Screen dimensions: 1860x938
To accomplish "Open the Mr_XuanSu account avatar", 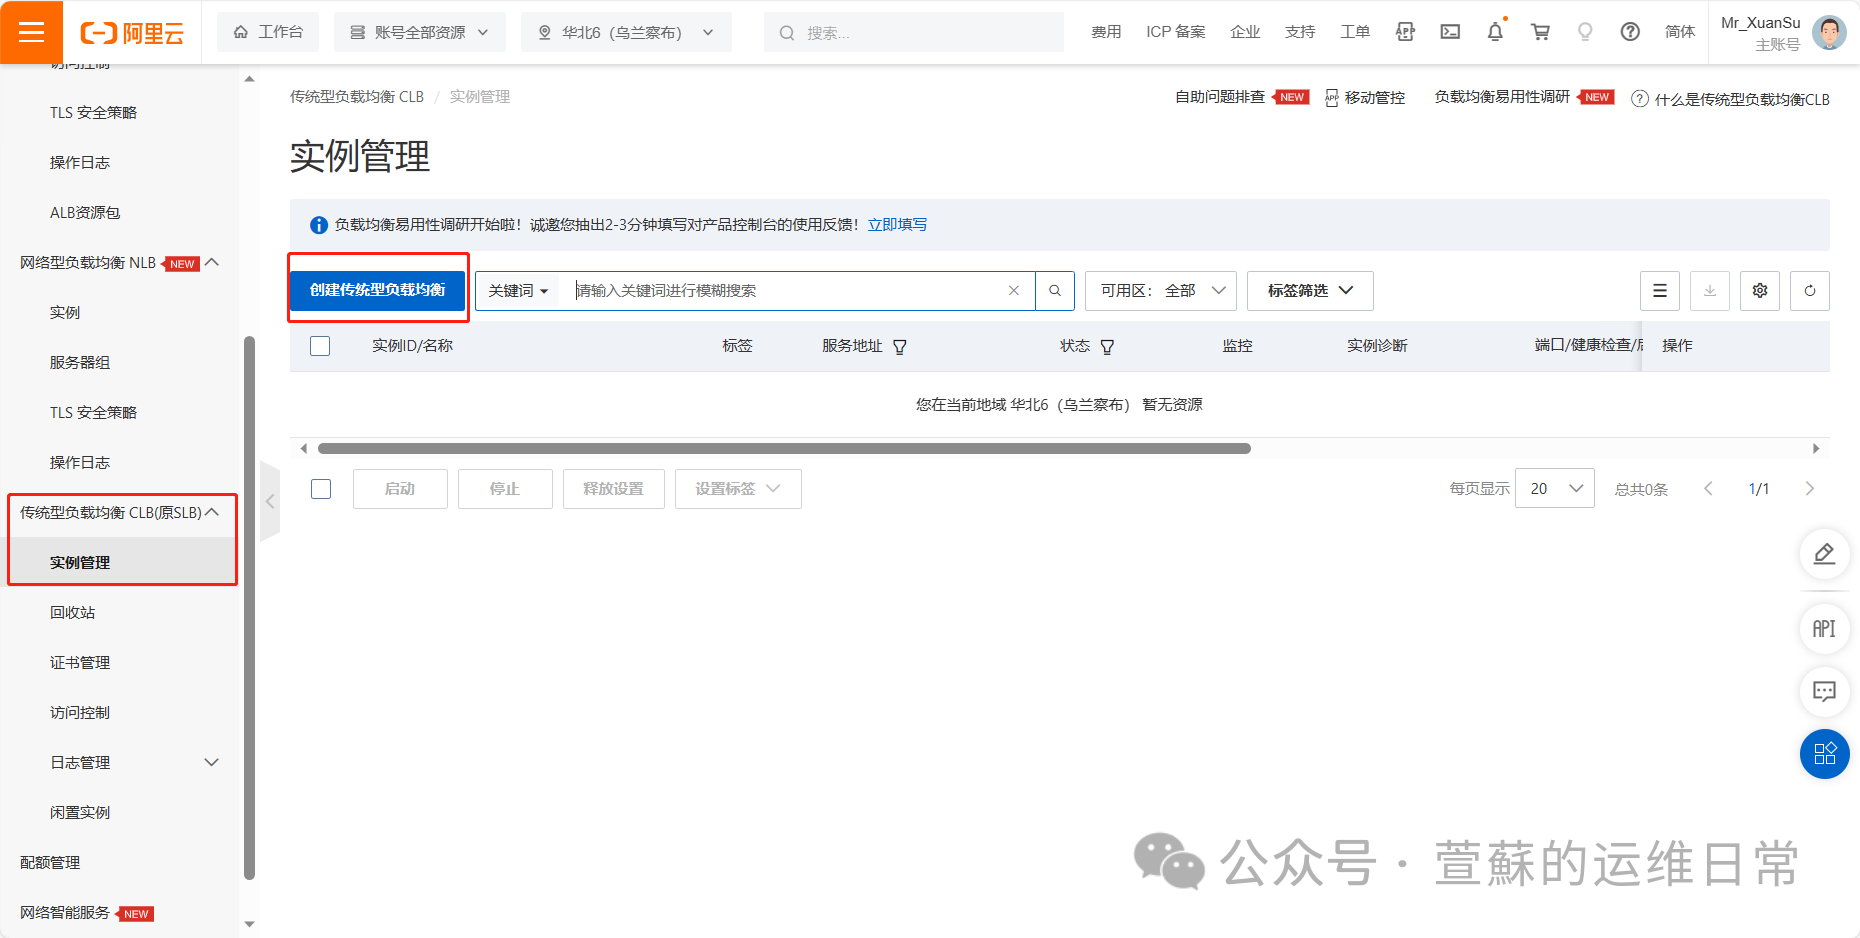I will pos(1829,32).
